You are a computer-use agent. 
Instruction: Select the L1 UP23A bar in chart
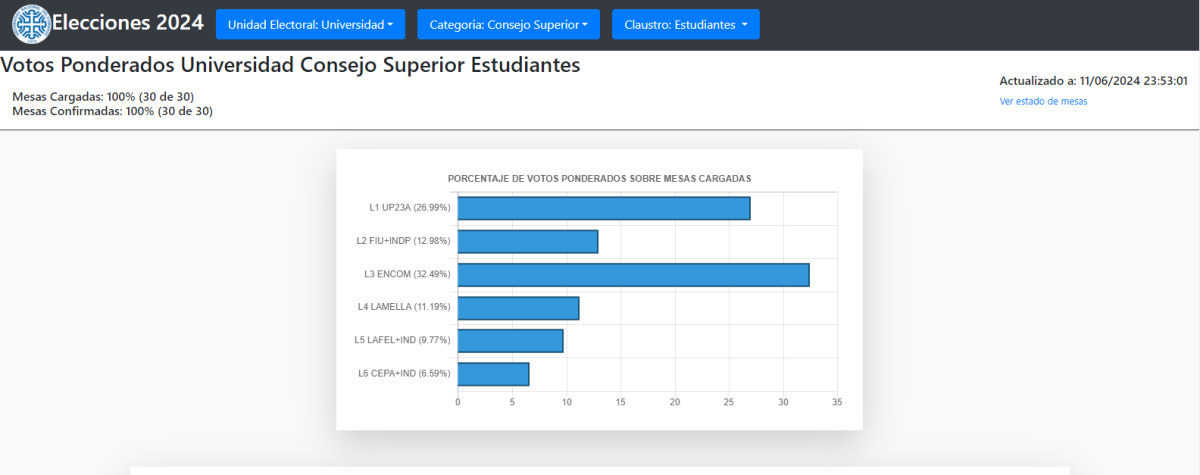[604, 208]
